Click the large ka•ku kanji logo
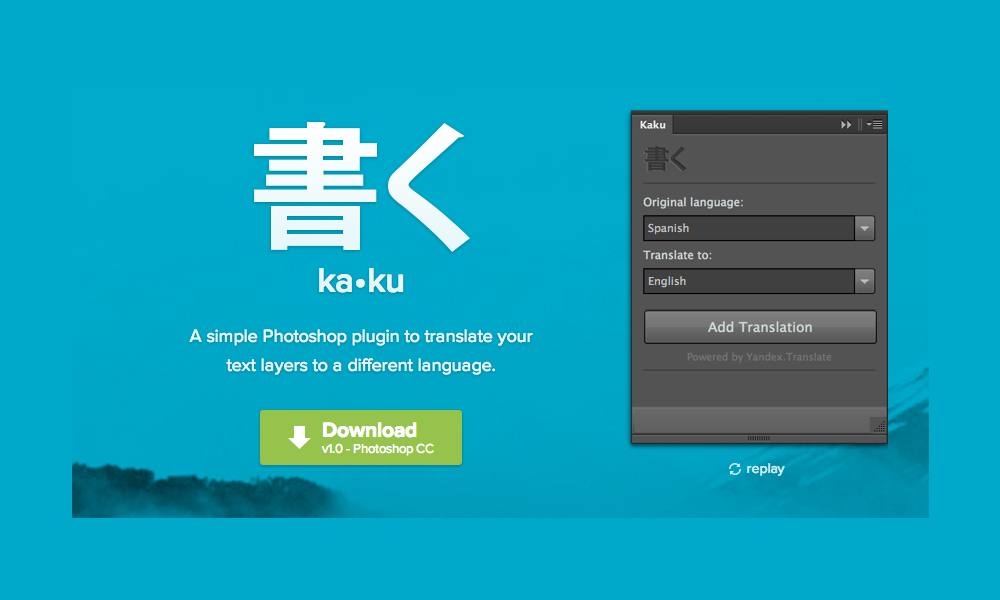The height and width of the screenshot is (600, 1000). pyautogui.click(x=362, y=187)
